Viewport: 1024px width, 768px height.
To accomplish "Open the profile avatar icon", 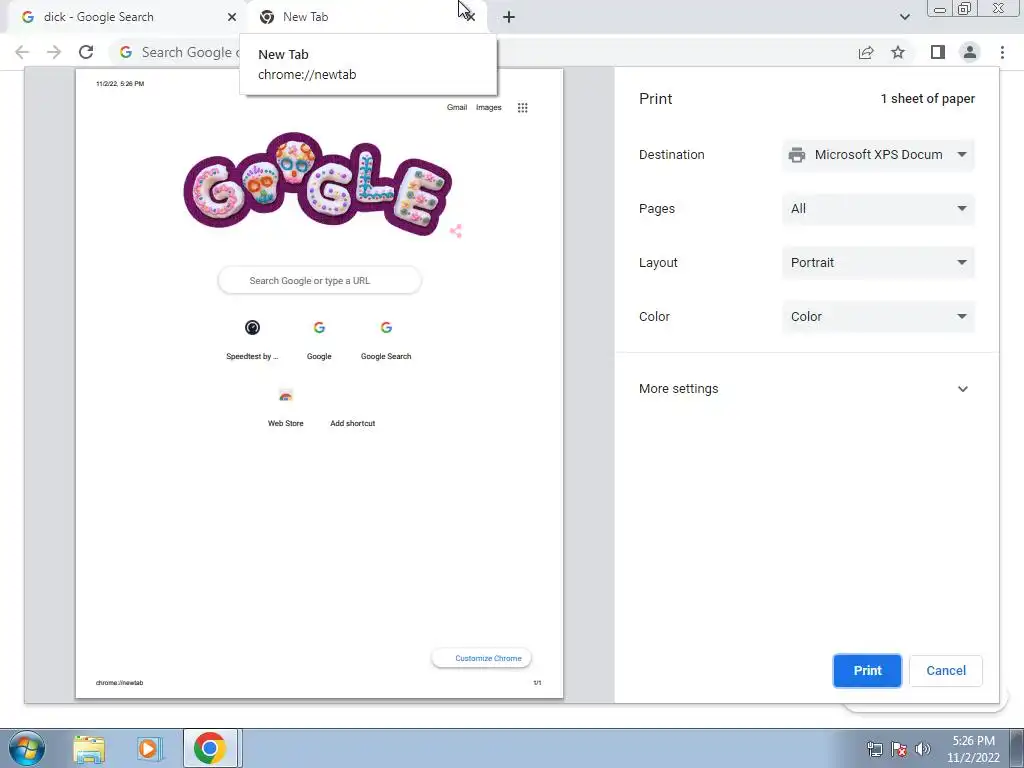I will [970, 52].
